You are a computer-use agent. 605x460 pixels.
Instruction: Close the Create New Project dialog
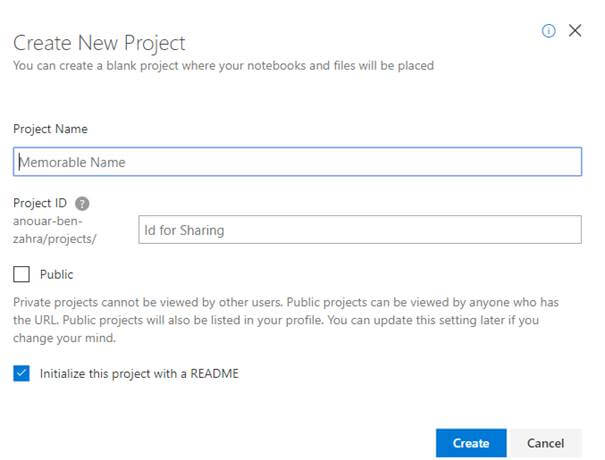(x=575, y=30)
